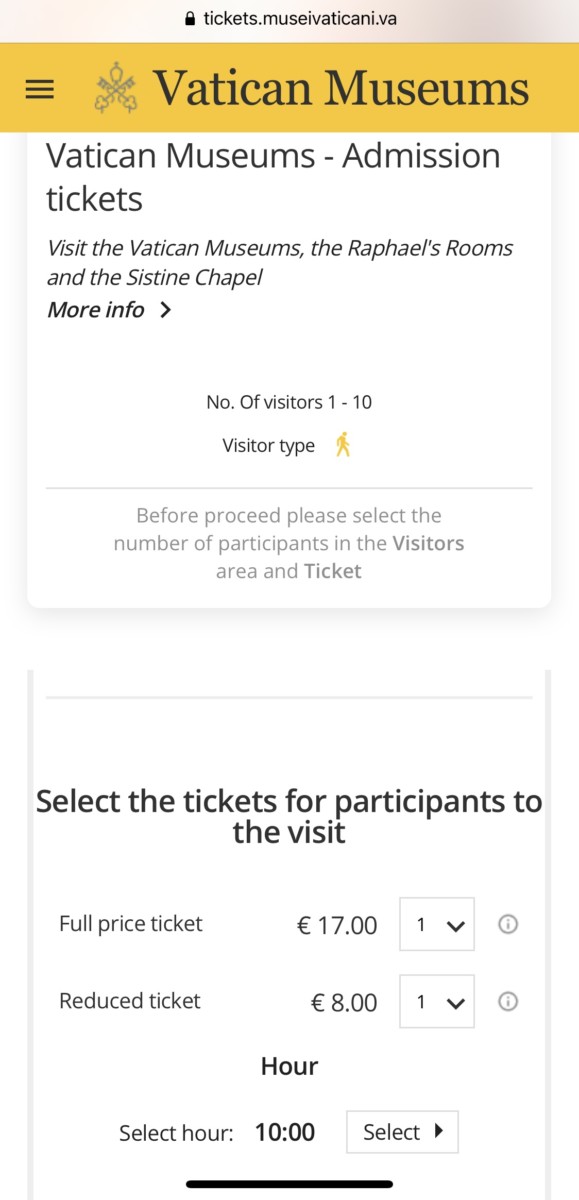This screenshot has width=579, height=1200.
Task: Click the chevron beside More info
Action: click(x=166, y=310)
